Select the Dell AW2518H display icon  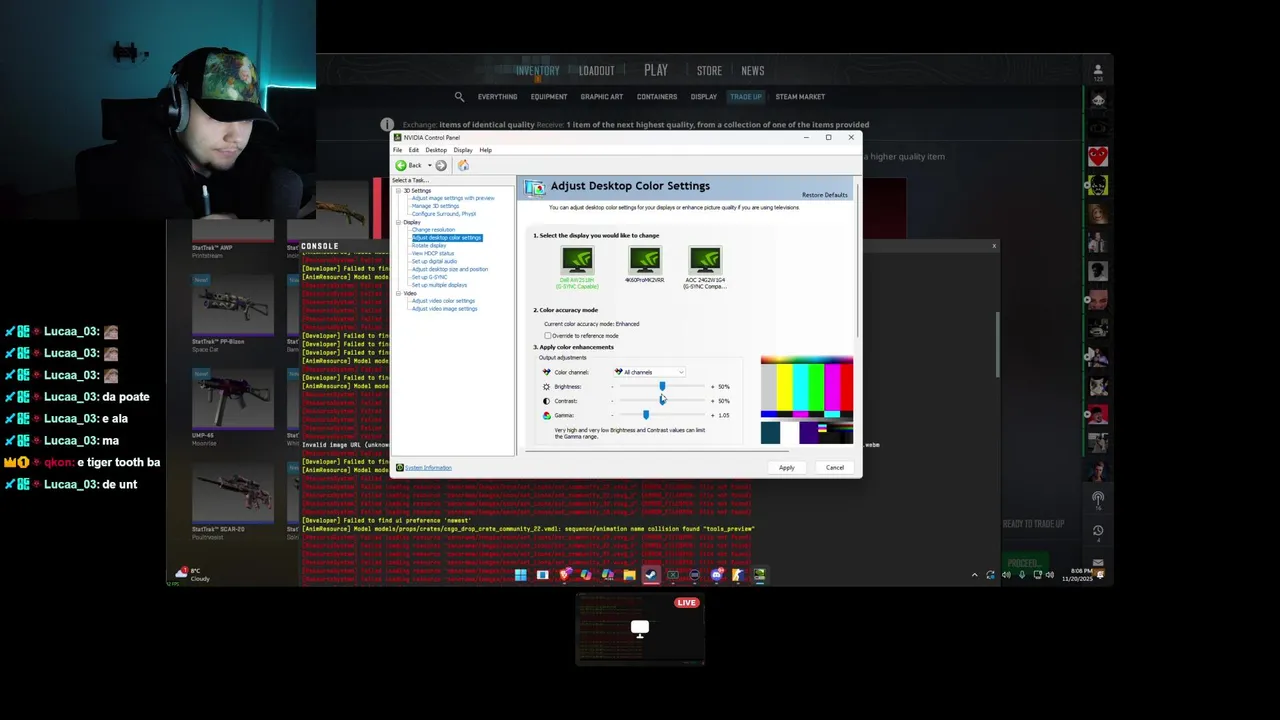pyautogui.click(x=577, y=261)
